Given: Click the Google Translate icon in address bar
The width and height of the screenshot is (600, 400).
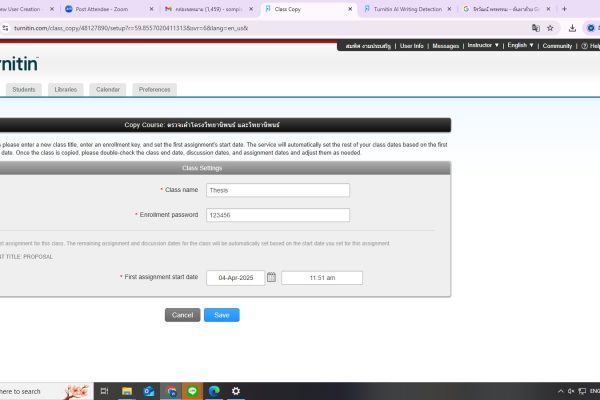Looking at the screenshot, I should pos(536,28).
